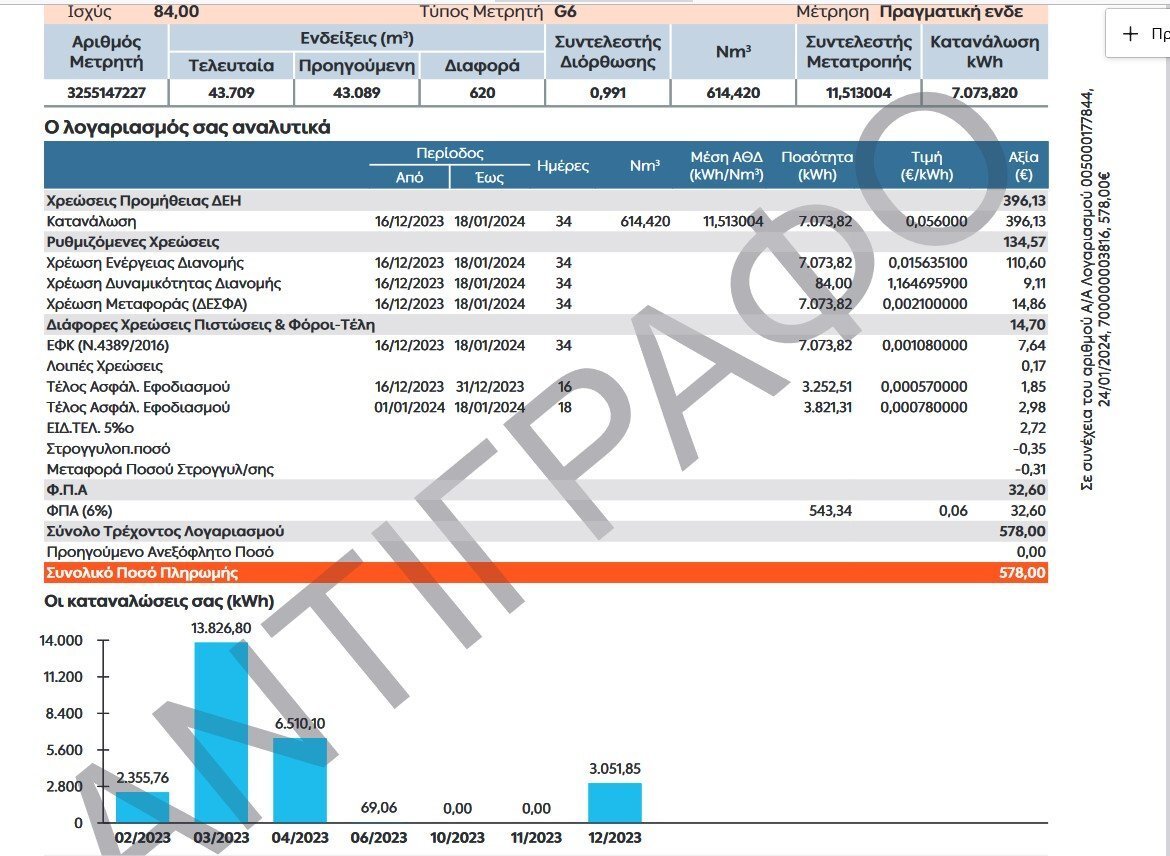Click the value label 69,06

379,808
